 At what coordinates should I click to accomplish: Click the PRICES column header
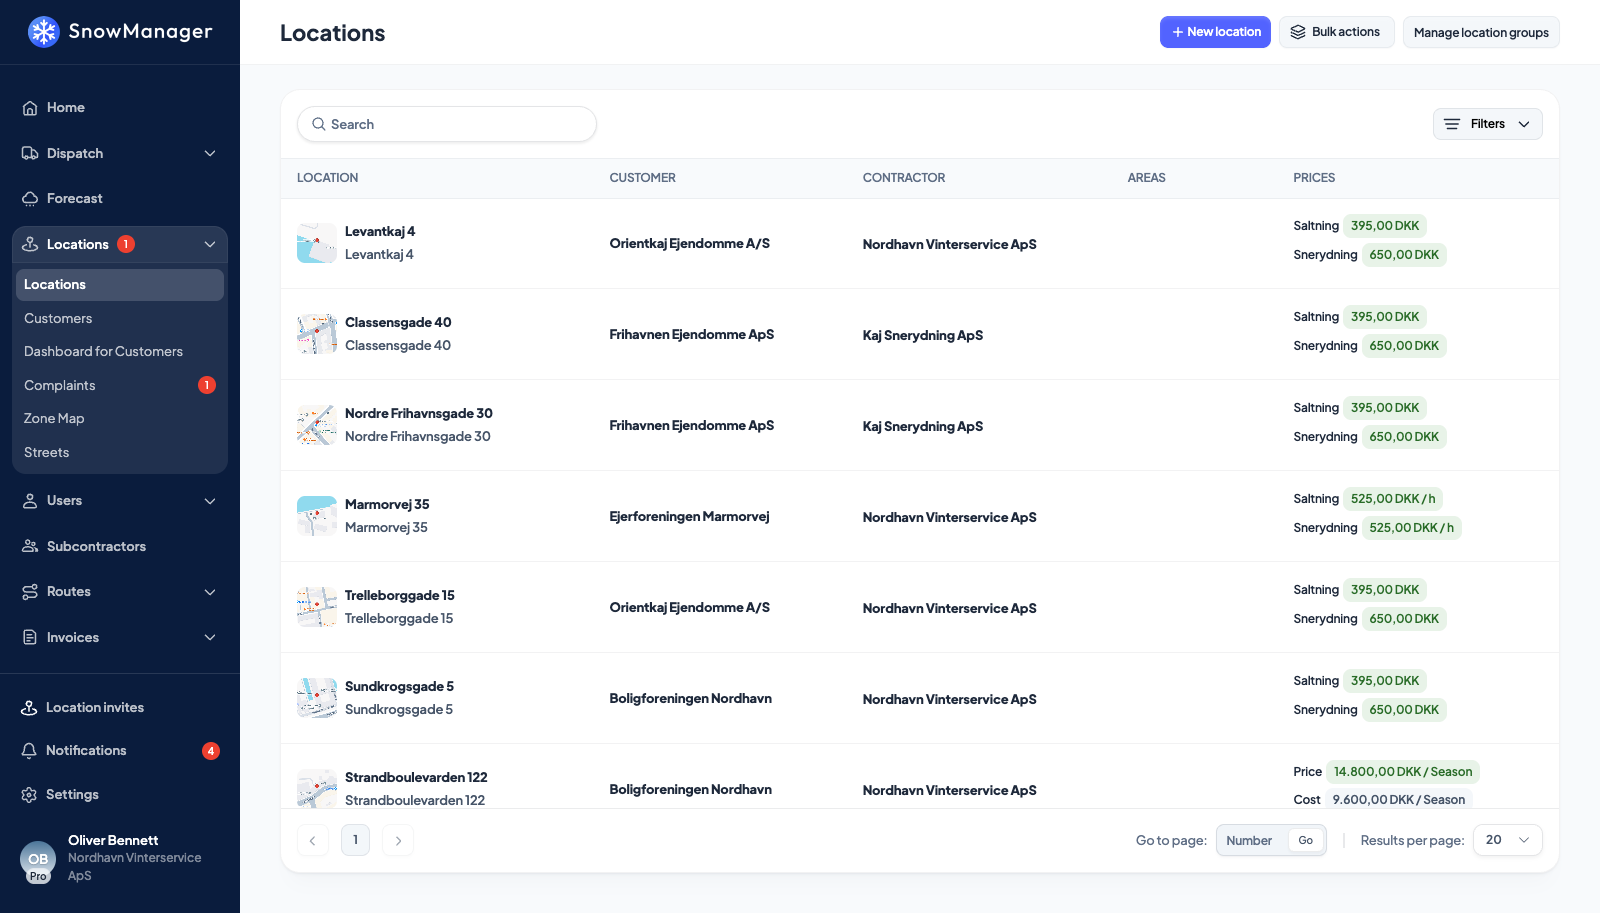click(1314, 178)
